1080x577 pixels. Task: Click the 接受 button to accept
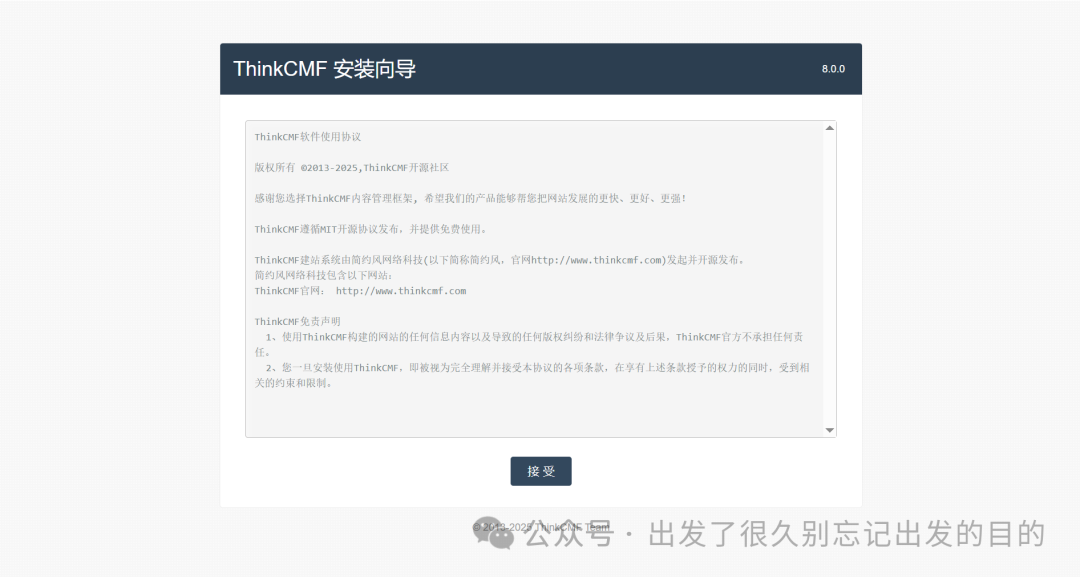(540, 471)
